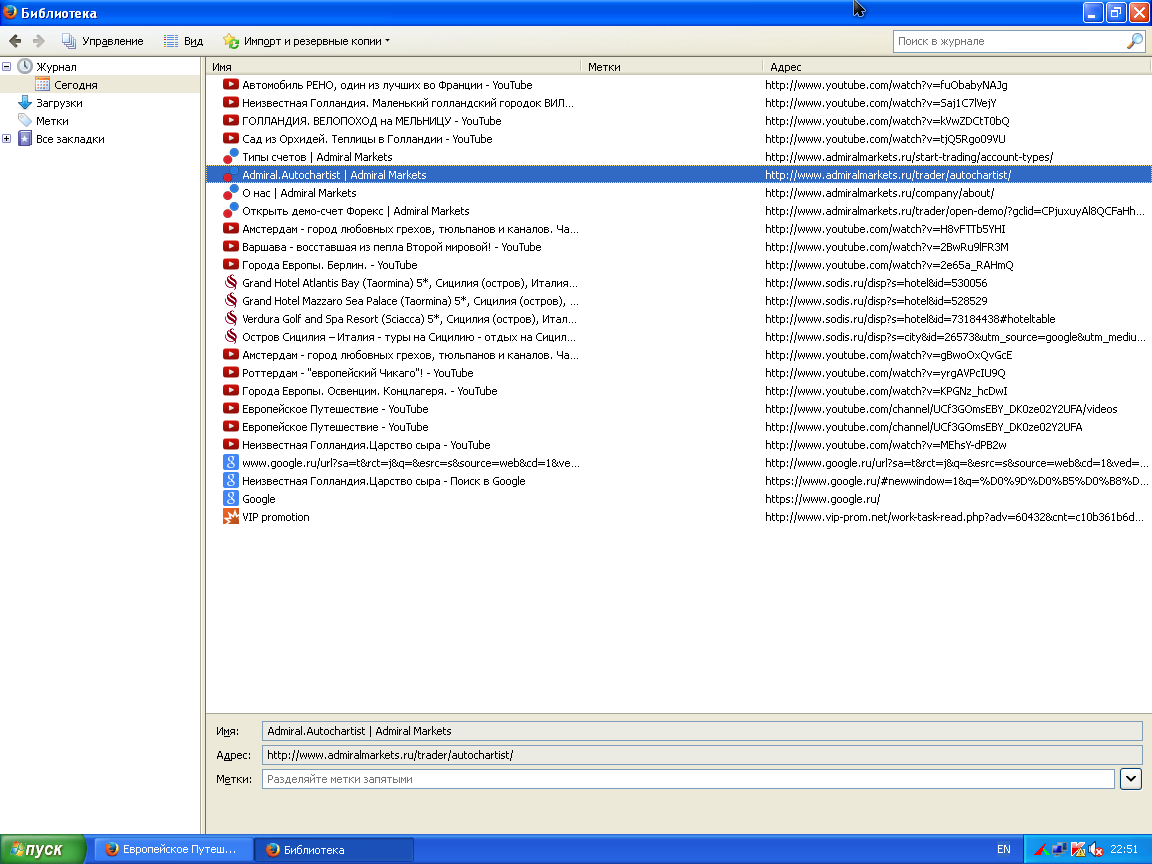Click YouTube icon of Роттердам row
This screenshot has height=864, width=1152.
[231, 372]
